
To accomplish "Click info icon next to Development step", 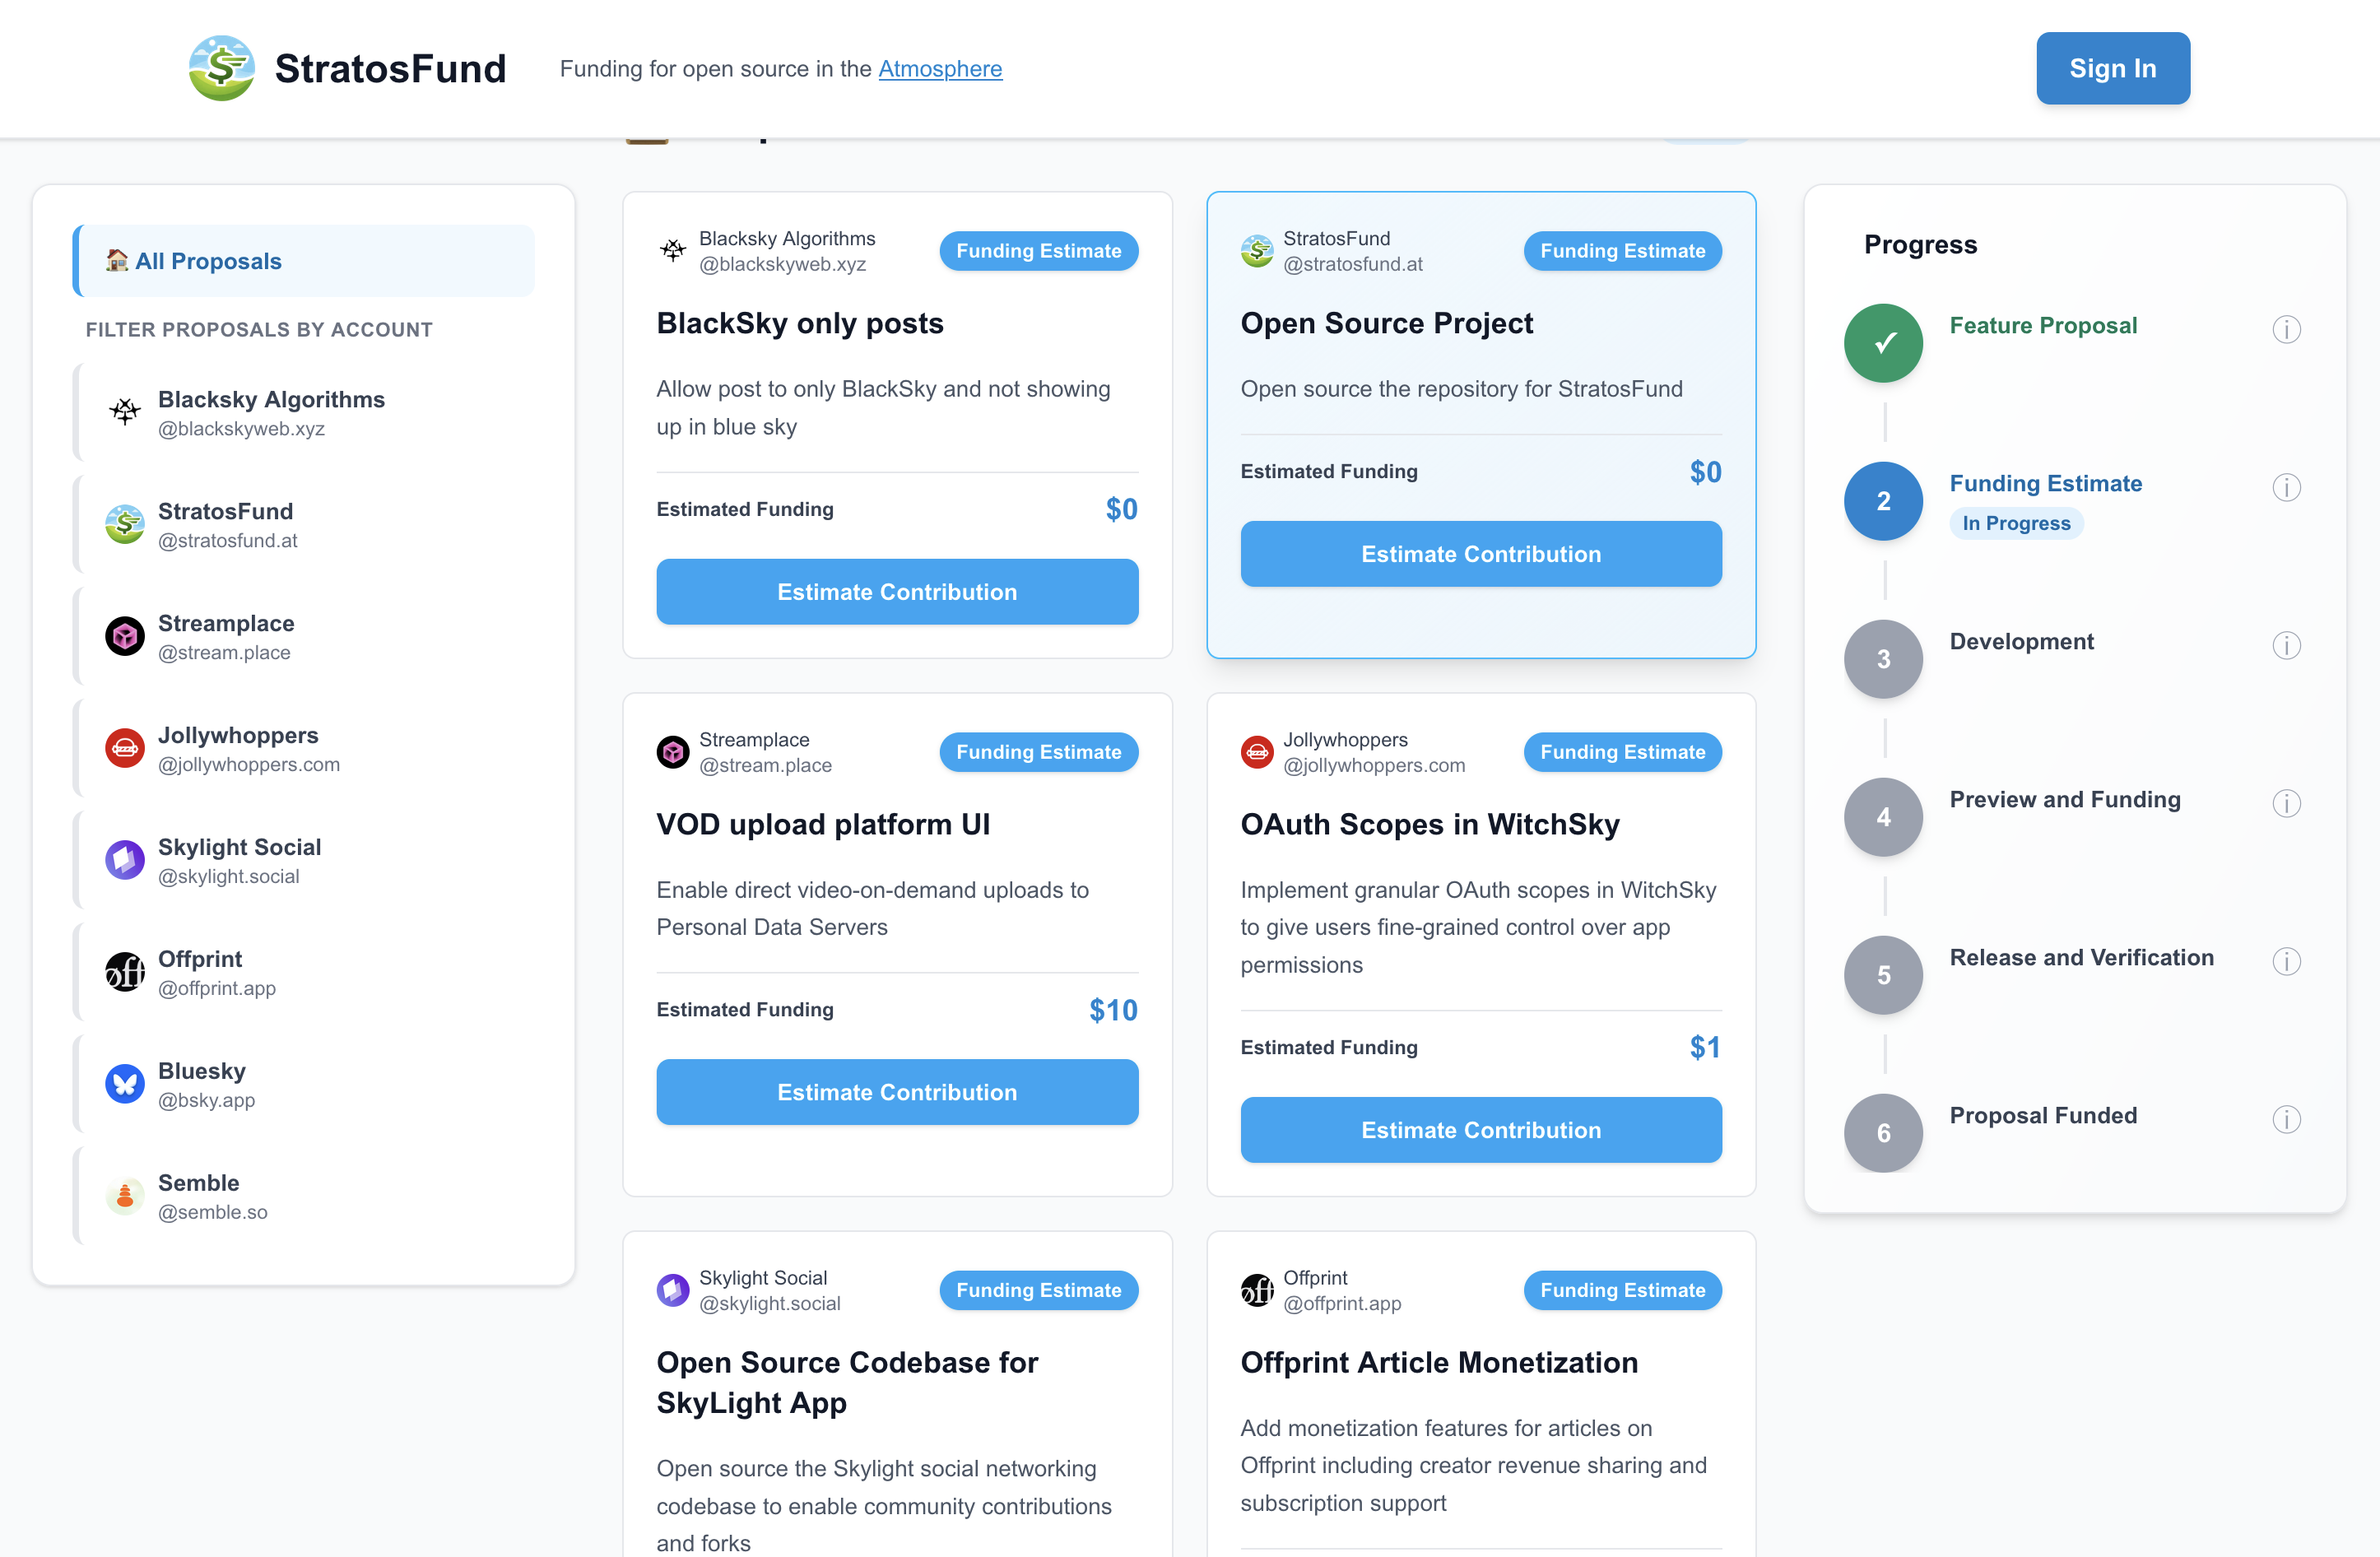I will pos(2286,645).
